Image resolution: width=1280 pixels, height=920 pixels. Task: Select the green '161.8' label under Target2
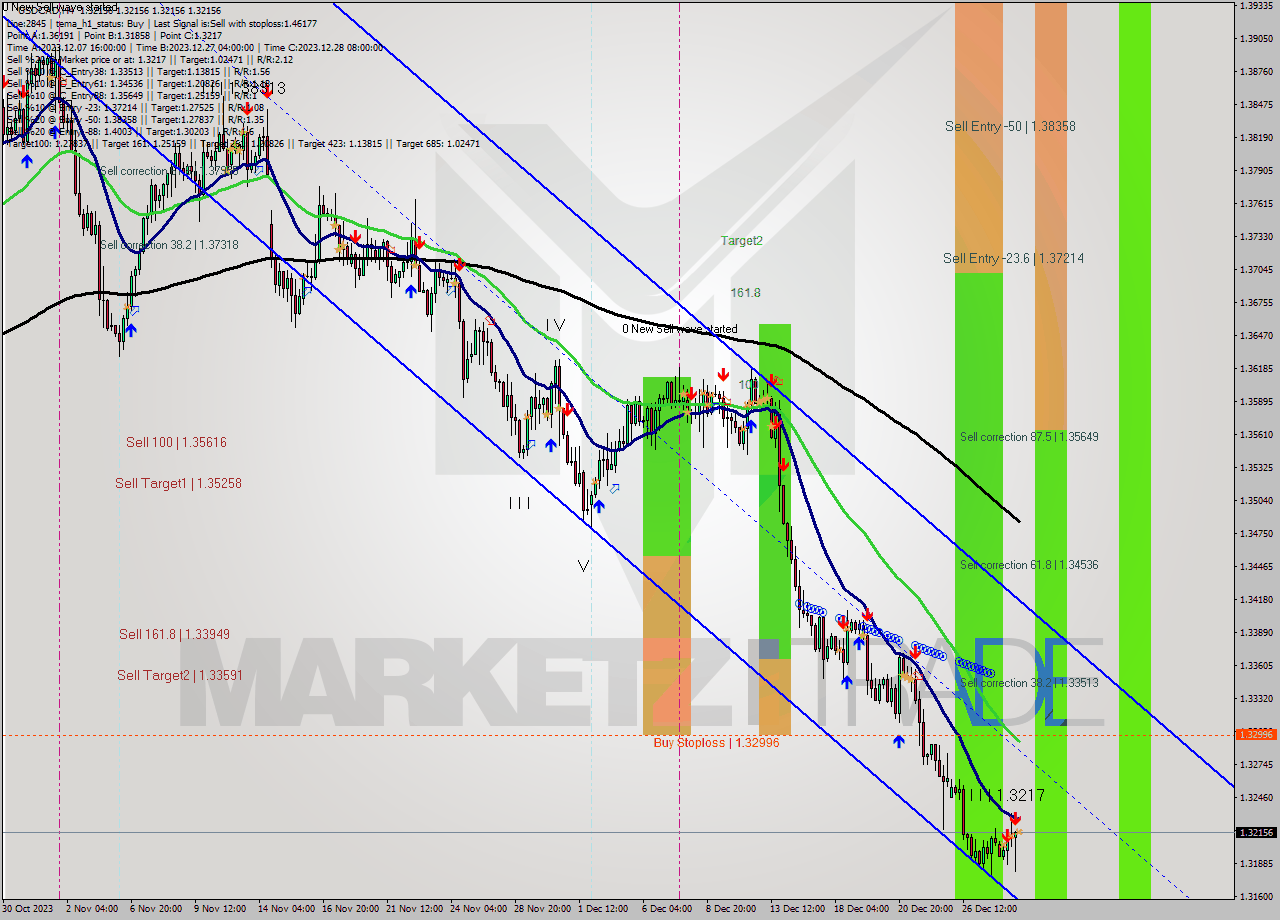tap(745, 293)
